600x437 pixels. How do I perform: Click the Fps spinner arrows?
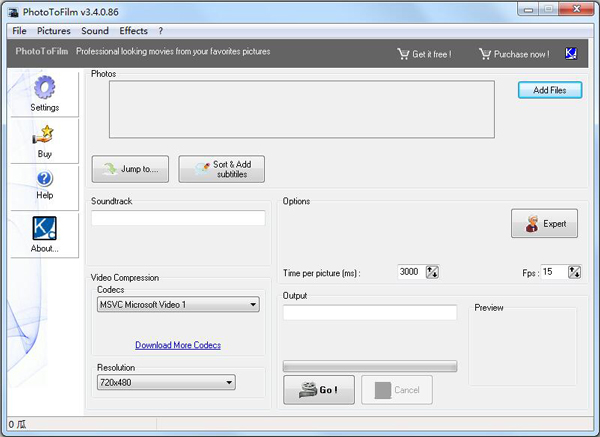tap(574, 272)
